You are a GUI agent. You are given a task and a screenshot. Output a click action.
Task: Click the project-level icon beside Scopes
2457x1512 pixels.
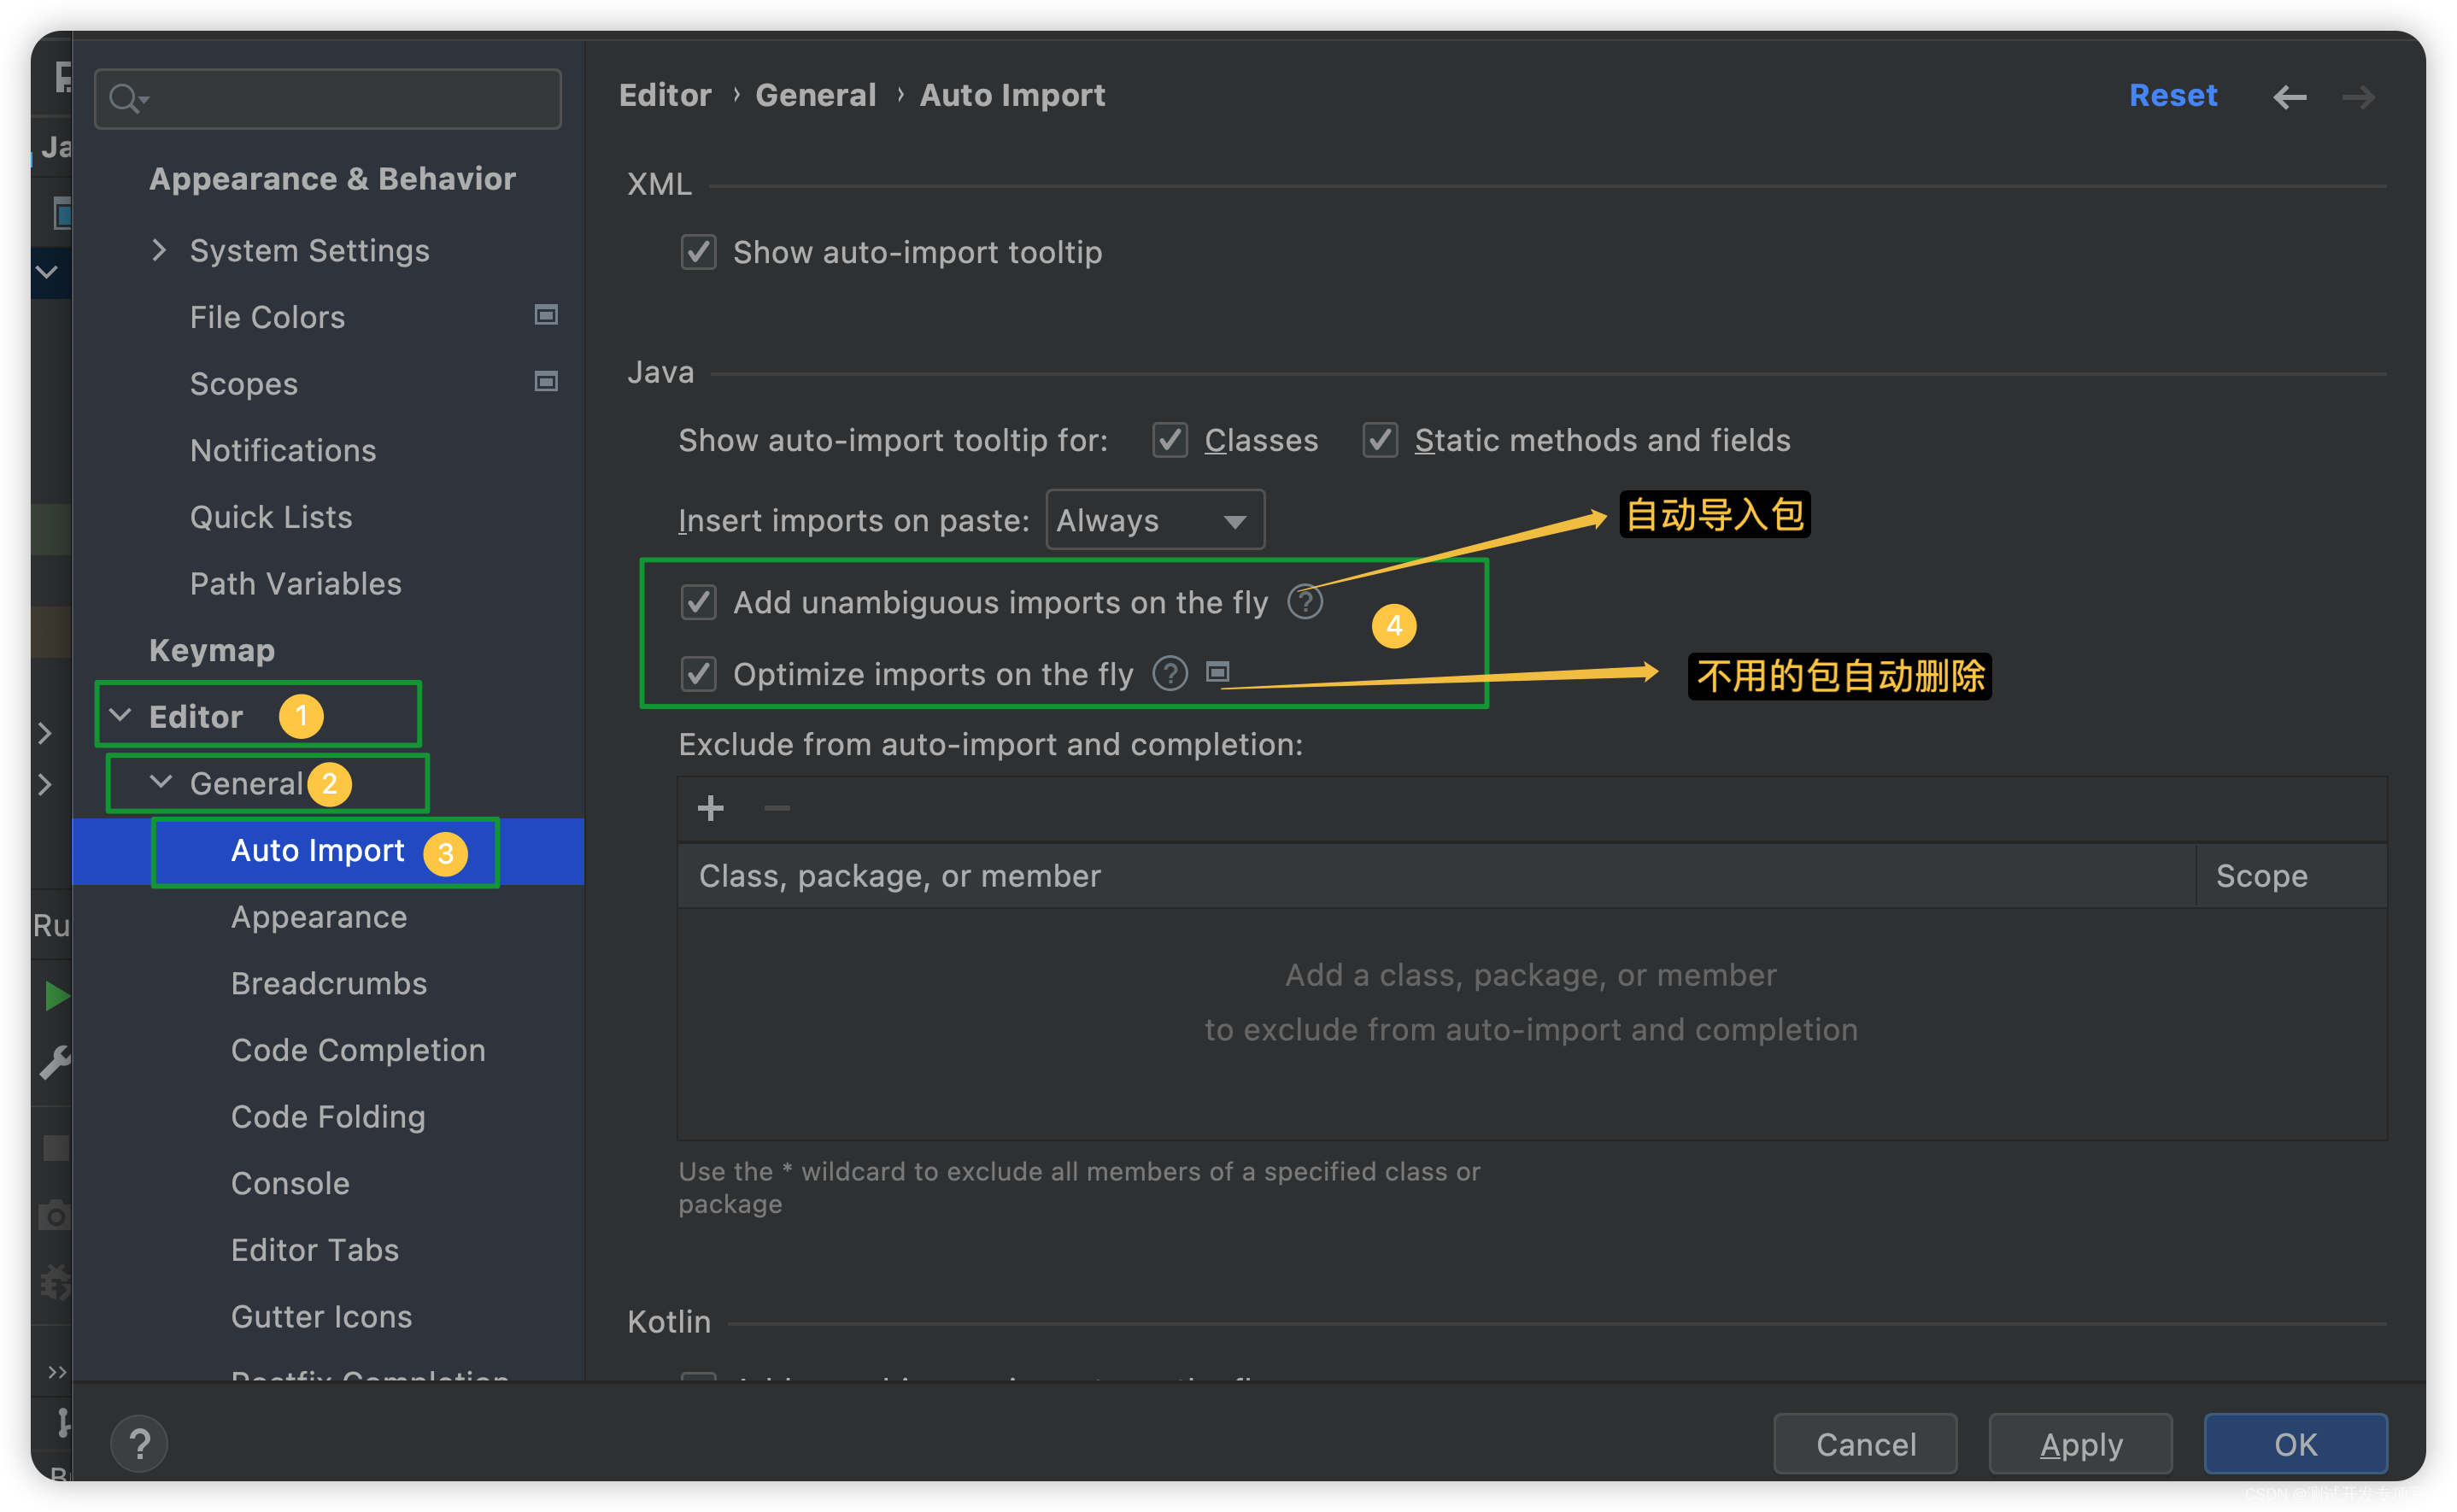545,381
